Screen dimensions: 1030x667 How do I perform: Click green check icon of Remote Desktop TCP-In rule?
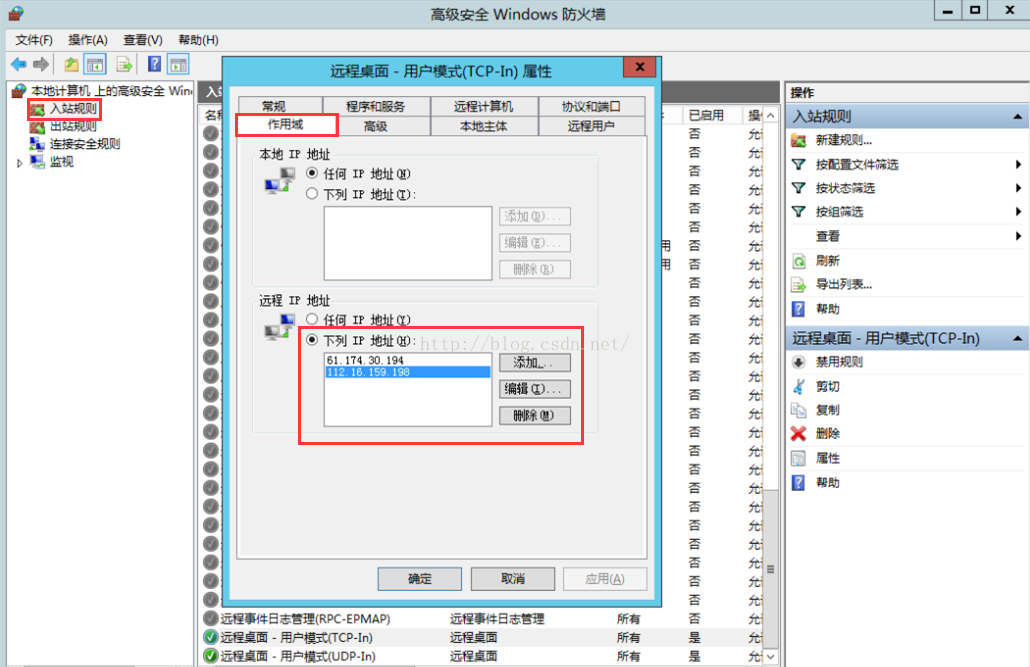[x=211, y=637]
